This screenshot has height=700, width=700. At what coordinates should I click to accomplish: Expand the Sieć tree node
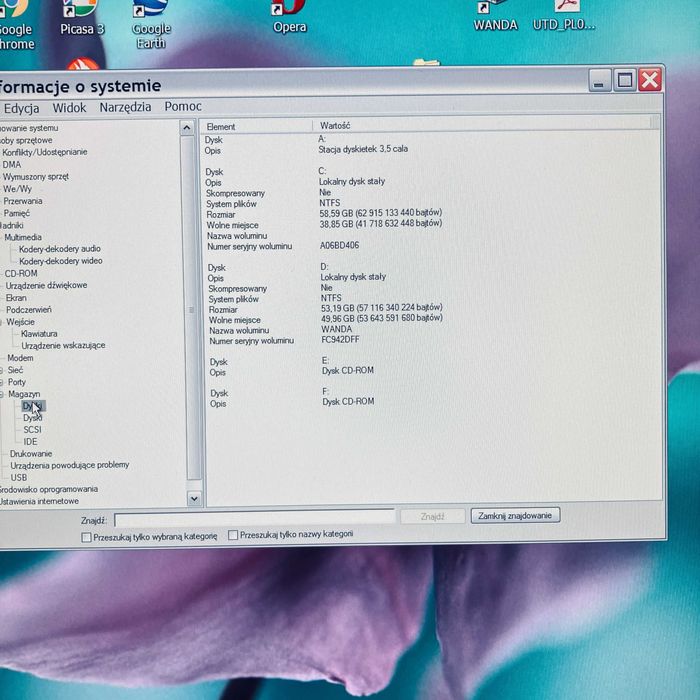(x=2, y=370)
